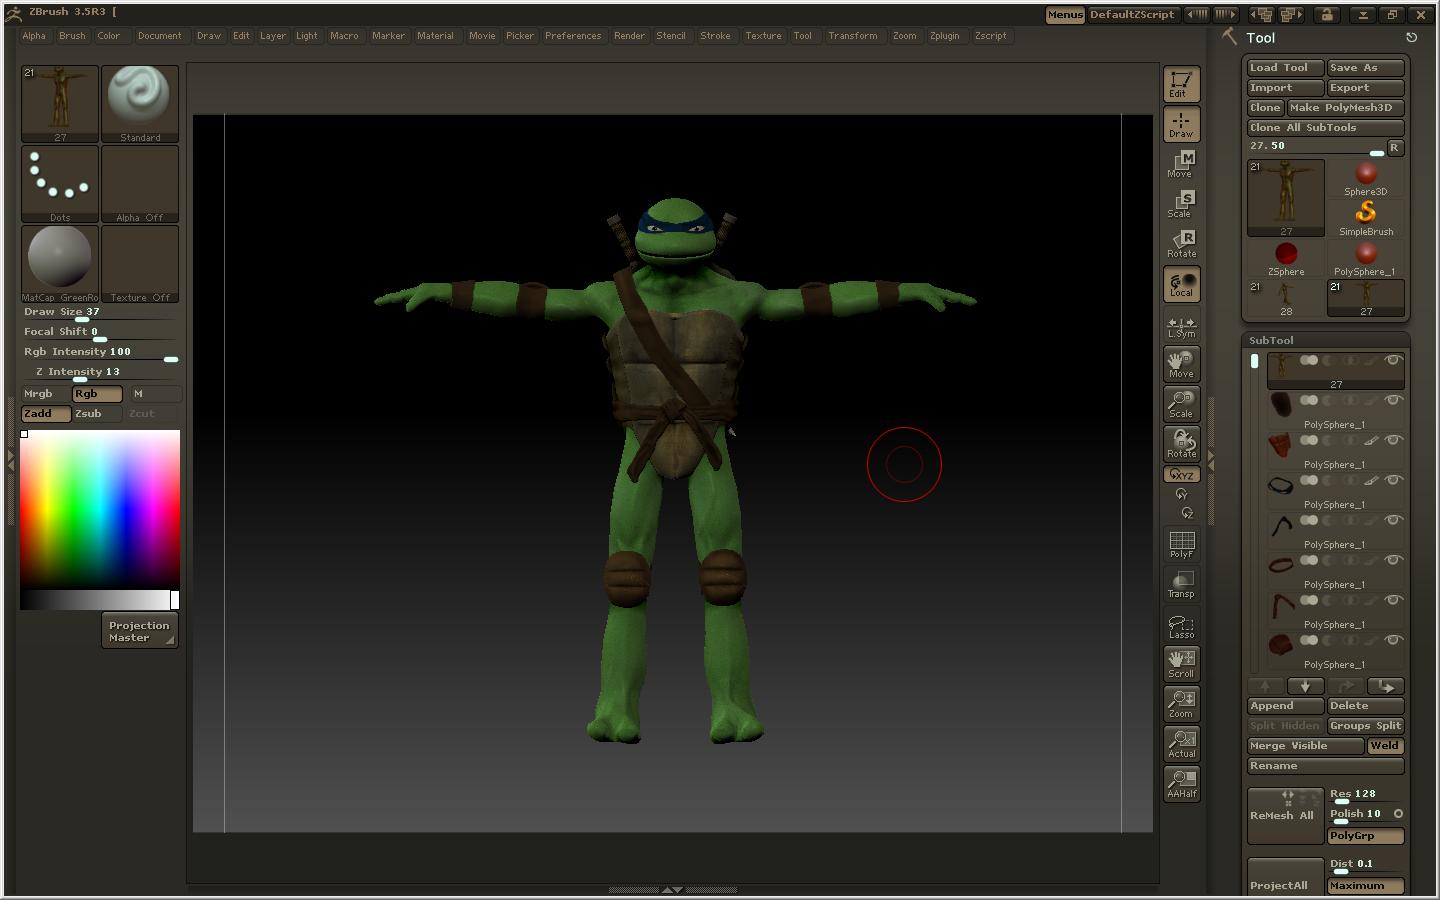The image size is (1440, 900).
Task: Toggle Rgb painting mode
Action: pos(97,393)
